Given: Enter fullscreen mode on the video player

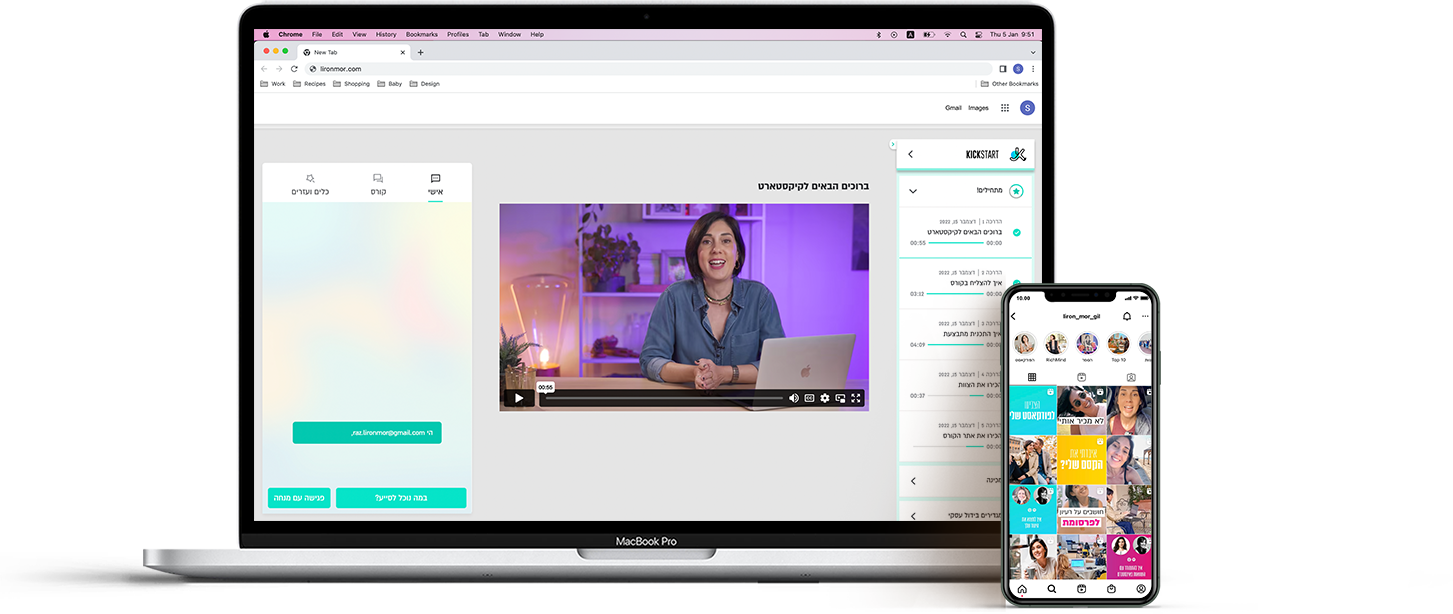Looking at the screenshot, I should [856, 398].
